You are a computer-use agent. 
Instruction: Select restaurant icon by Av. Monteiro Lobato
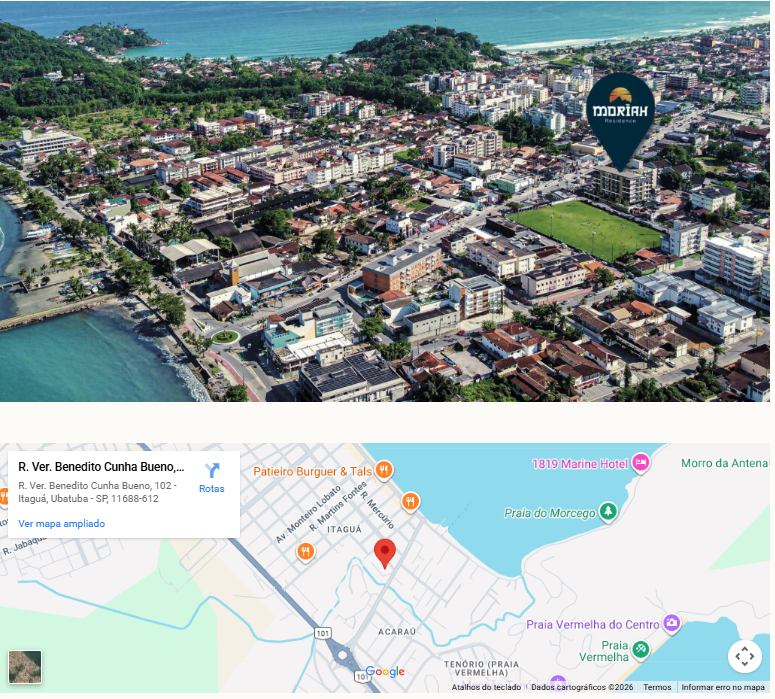click(x=306, y=551)
